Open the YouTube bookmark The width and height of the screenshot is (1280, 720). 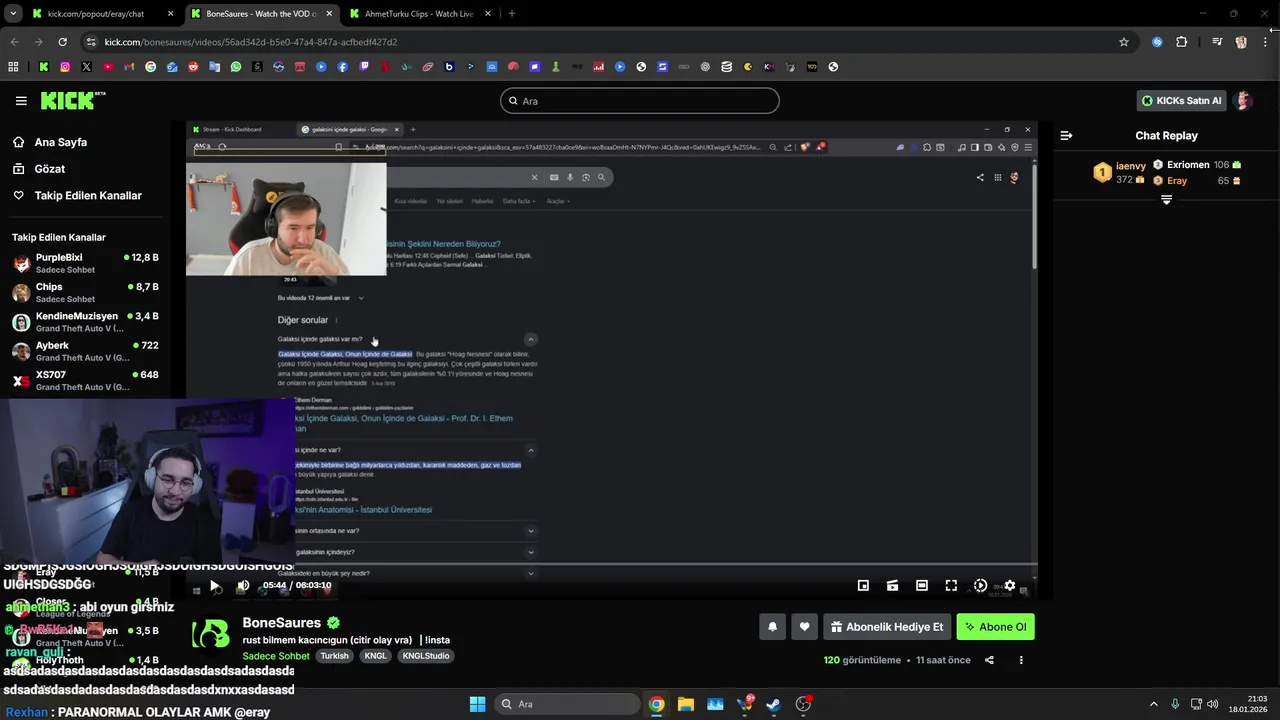click(x=108, y=67)
